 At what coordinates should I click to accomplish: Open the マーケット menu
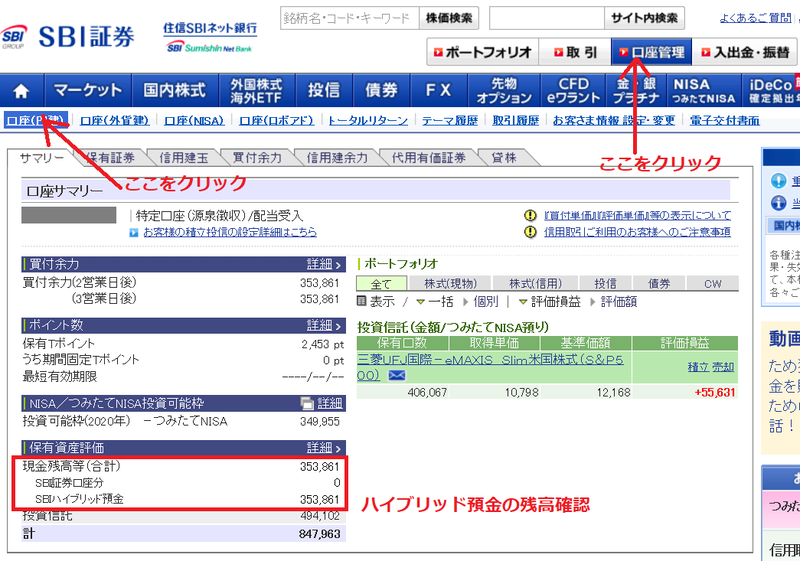coord(88,91)
